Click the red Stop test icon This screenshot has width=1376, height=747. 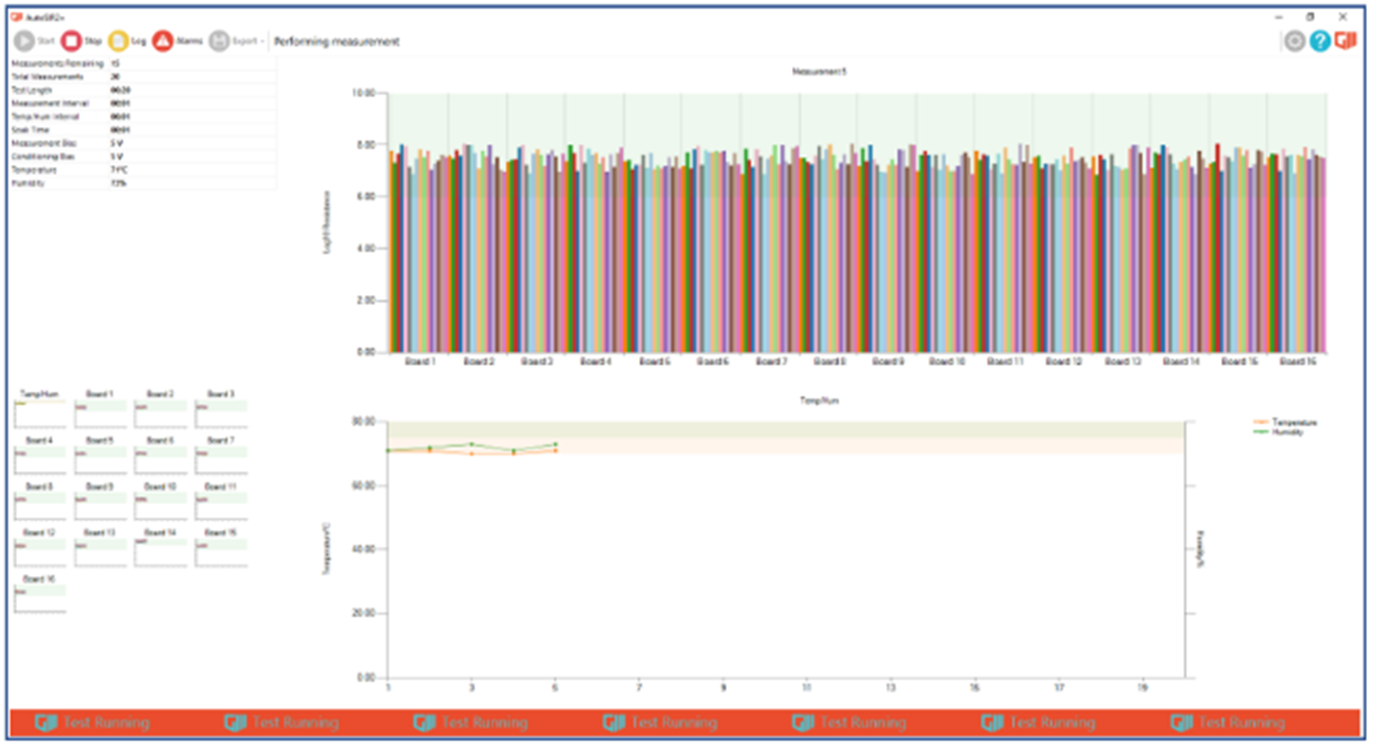pyautogui.click(x=71, y=42)
